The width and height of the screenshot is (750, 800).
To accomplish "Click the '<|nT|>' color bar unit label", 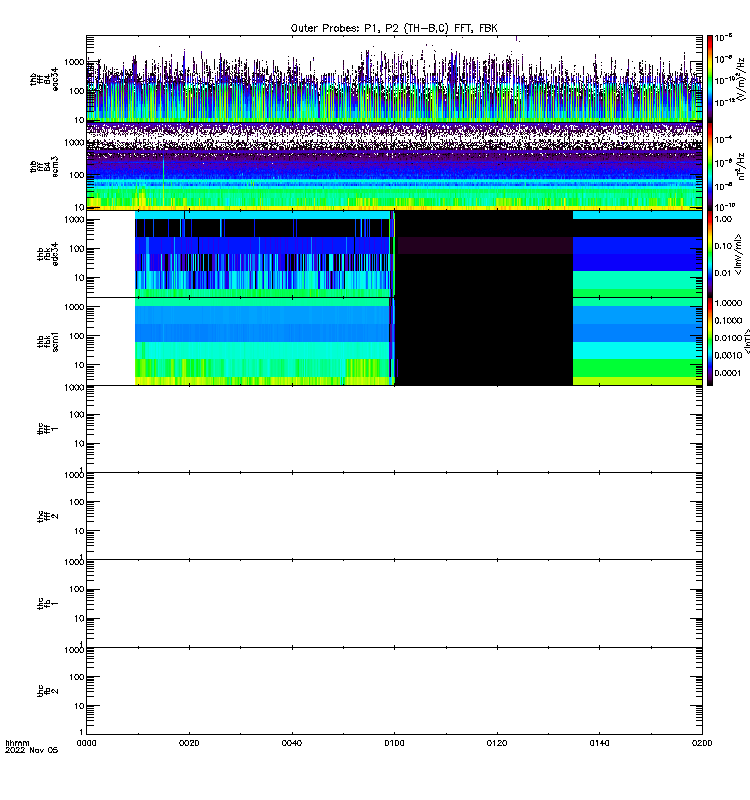I will point(747,341).
